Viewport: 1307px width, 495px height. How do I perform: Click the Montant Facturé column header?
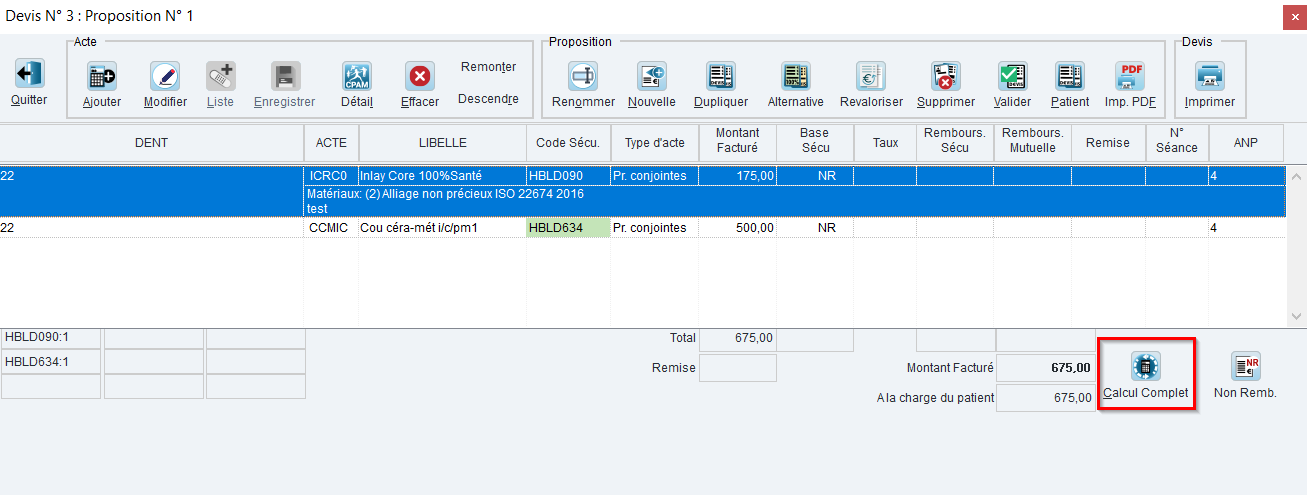point(738,143)
